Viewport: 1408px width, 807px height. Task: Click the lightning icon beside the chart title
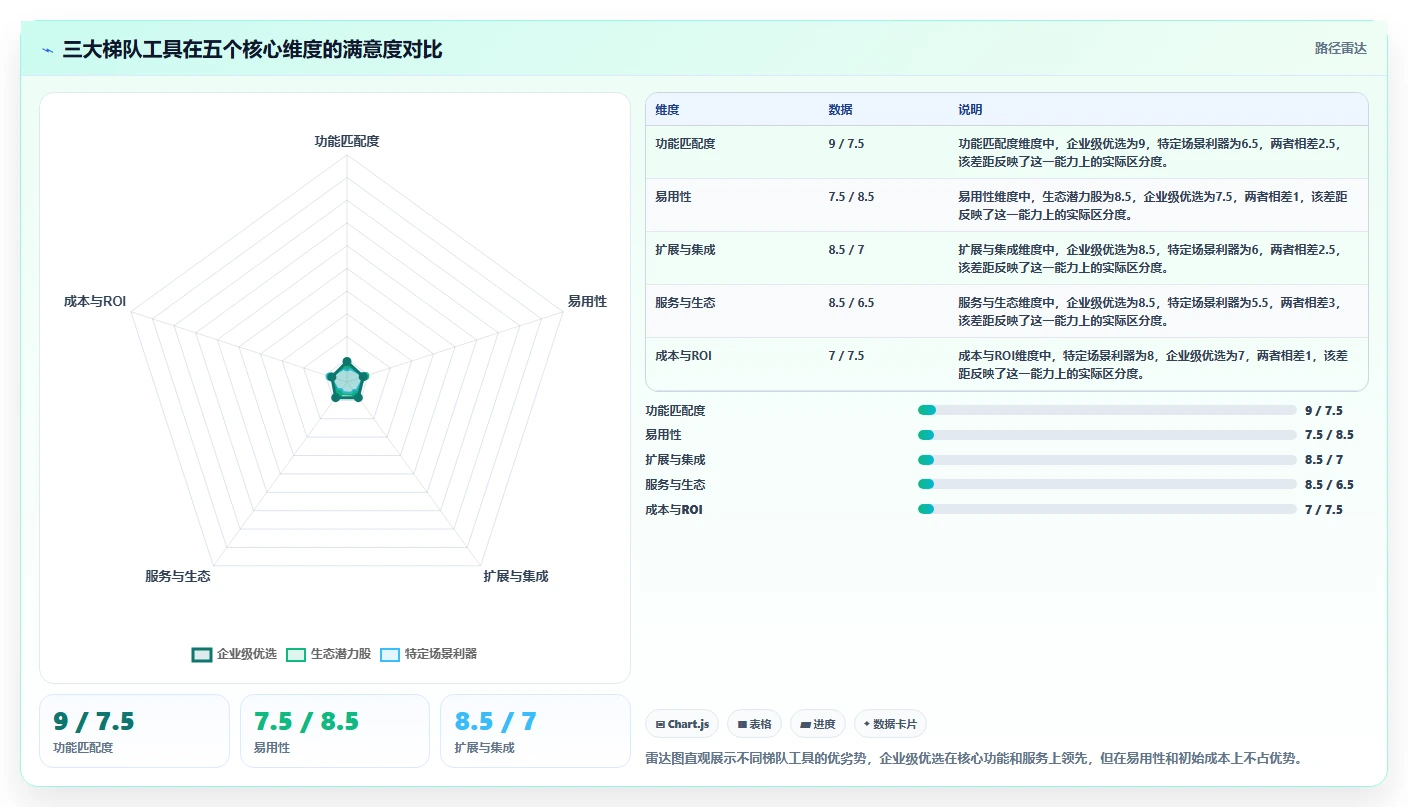[48, 50]
